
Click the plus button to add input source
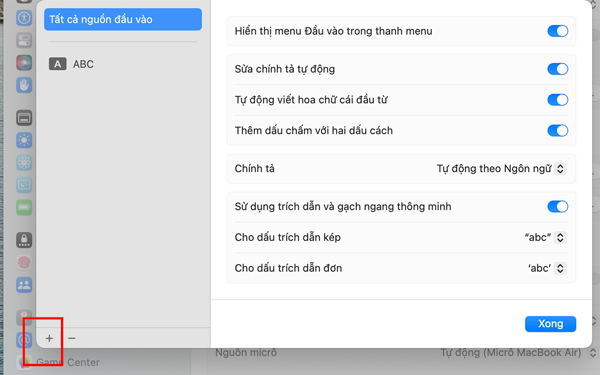pyautogui.click(x=49, y=338)
